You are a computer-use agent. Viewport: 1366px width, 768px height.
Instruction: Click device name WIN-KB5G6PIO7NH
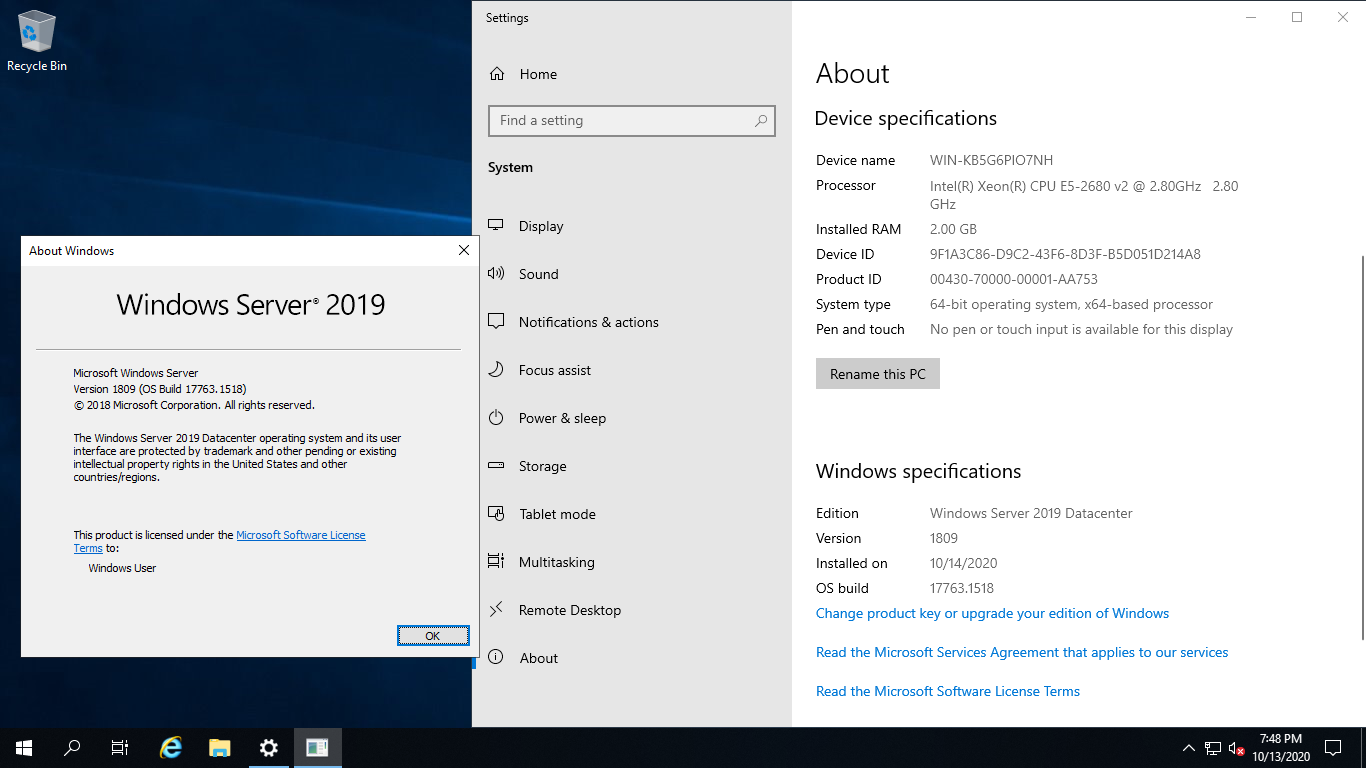point(991,160)
